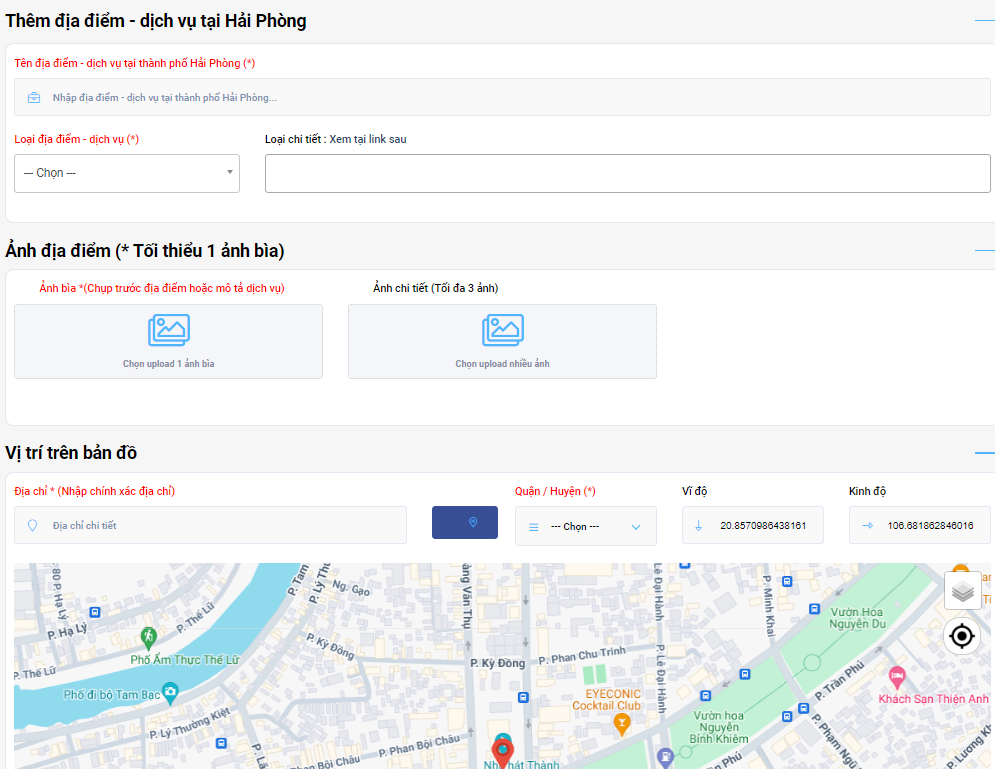The width and height of the screenshot is (995, 769).
Task: Collapse the Thêm địa điểm section
Action: click(984, 21)
